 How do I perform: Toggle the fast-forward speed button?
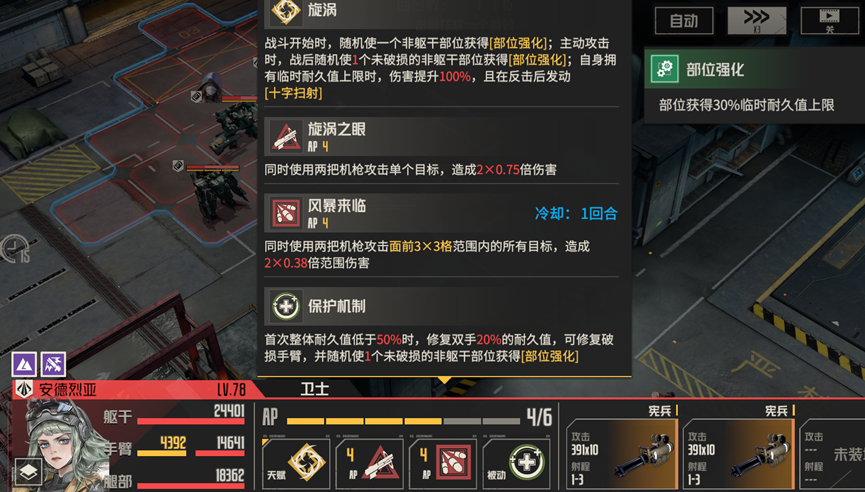click(756, 21)
